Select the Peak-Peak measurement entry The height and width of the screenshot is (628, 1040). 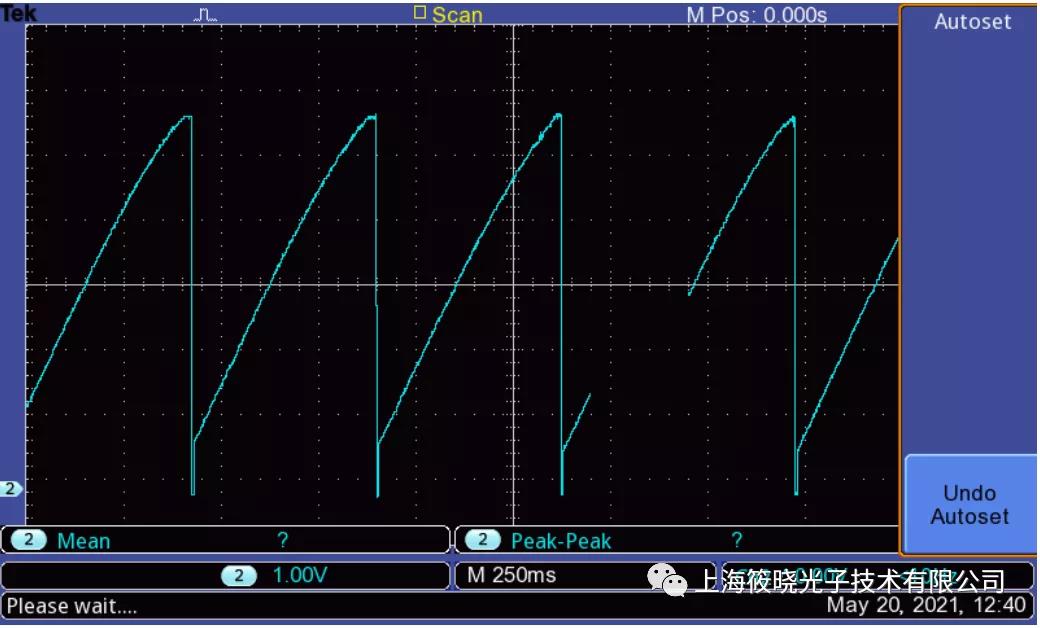pos(560,541)
